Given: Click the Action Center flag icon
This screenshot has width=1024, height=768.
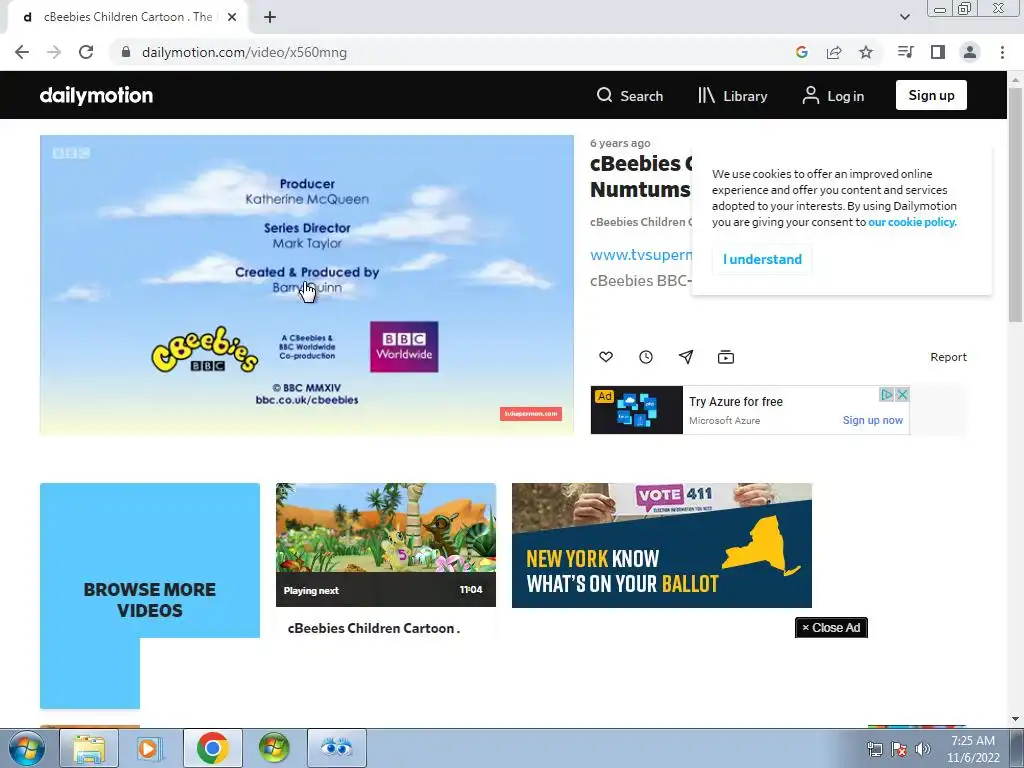Looking at the screenshot, I should [899, 749].
